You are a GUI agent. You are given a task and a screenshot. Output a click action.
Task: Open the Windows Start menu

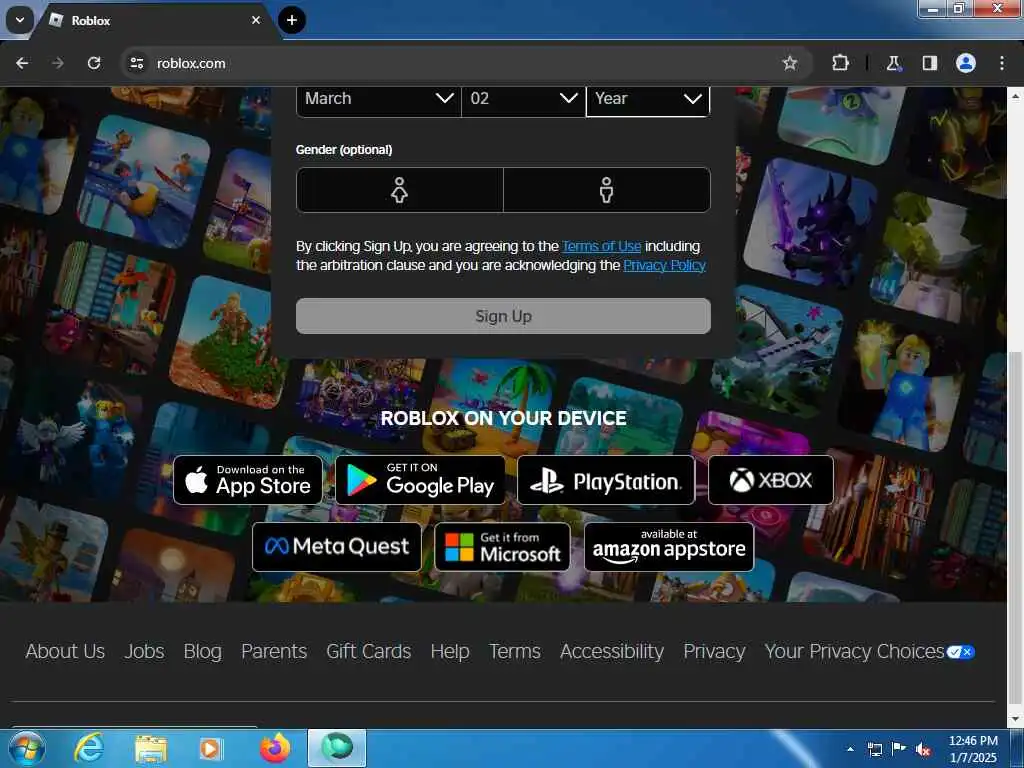pyautogui.click(x=27, y=748)
